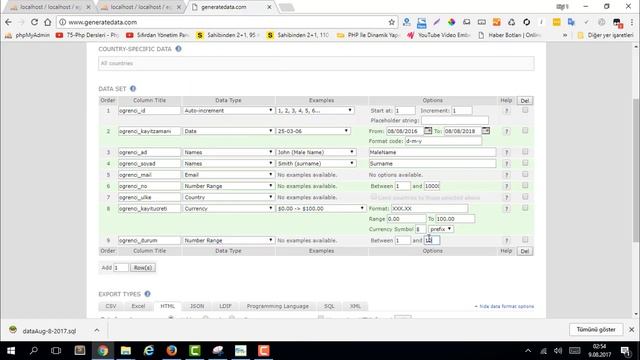
Task: Switch to the SQL export tab
Action: point(329,306)
